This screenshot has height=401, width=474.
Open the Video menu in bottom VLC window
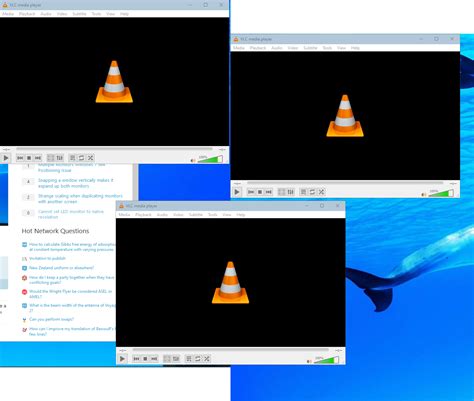click(178, 215)
